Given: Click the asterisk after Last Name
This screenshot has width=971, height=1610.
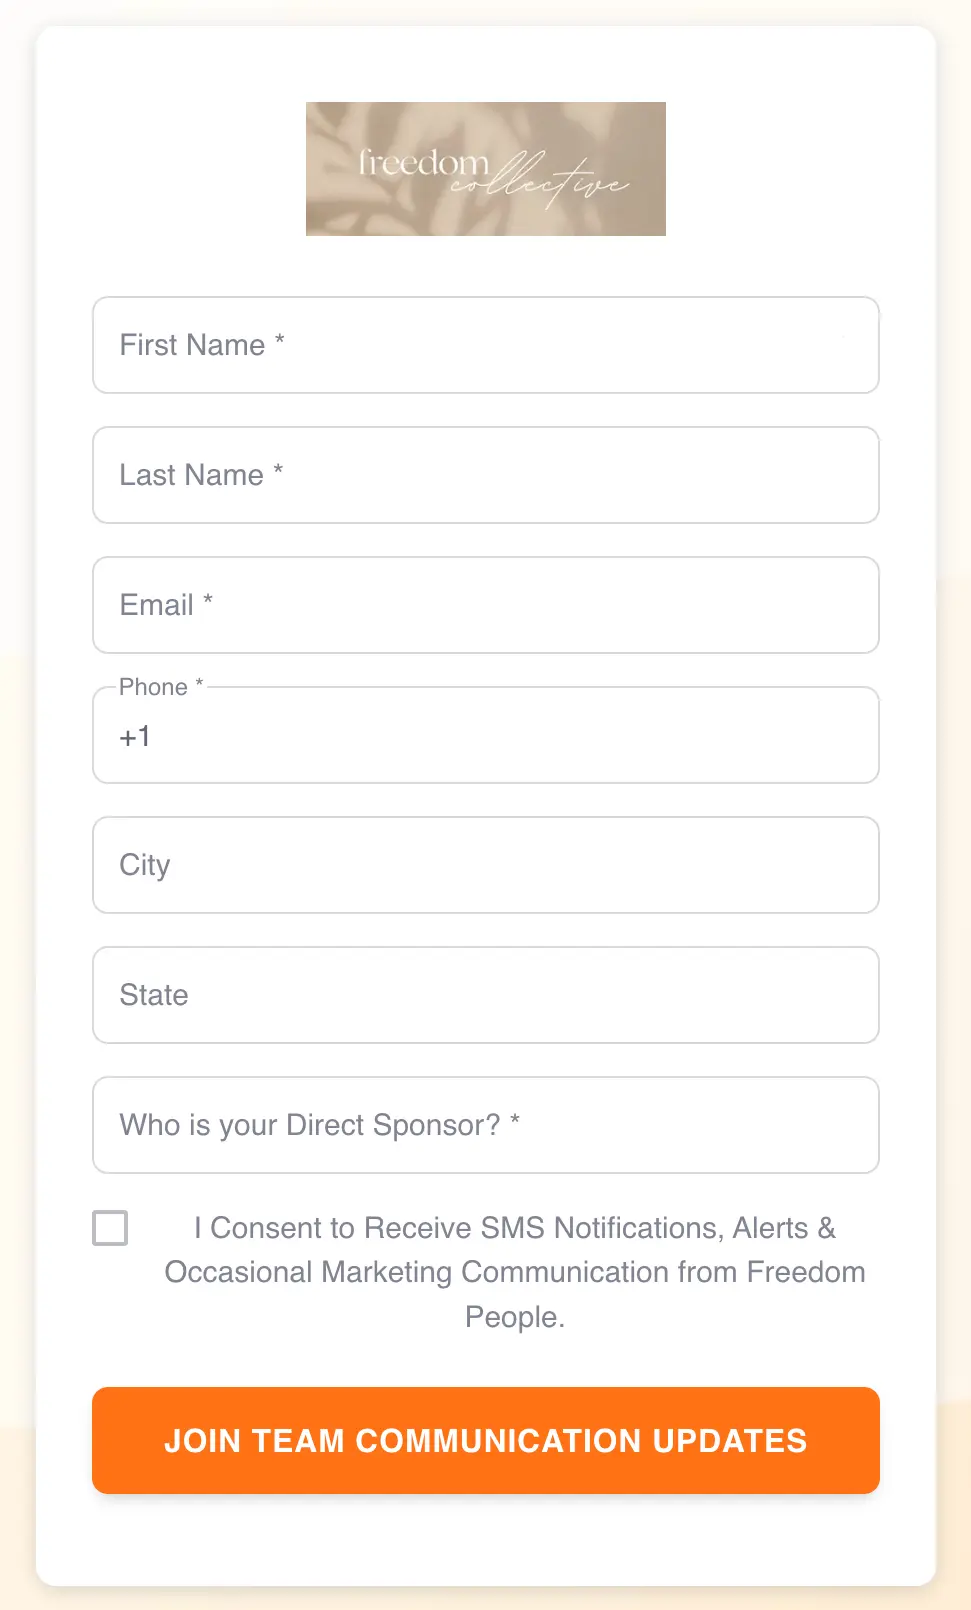Looking at the screenshot, I should tap(278, 471).
